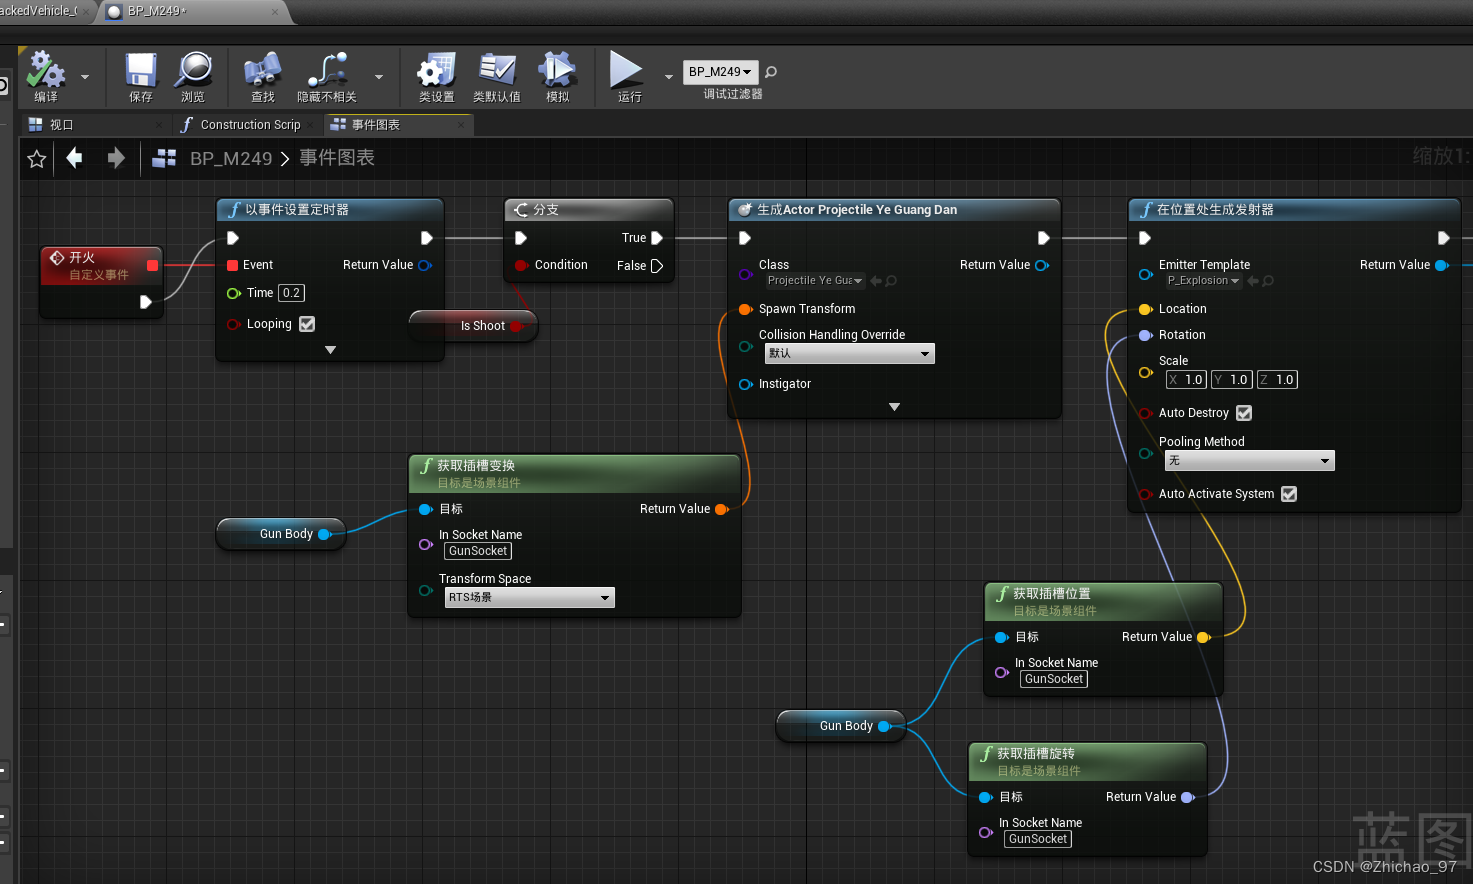Screen dimensions: 1473x884
Task: Click the Rotation purple input pin
Action: pyautogui.click(x=1146, y=335)
